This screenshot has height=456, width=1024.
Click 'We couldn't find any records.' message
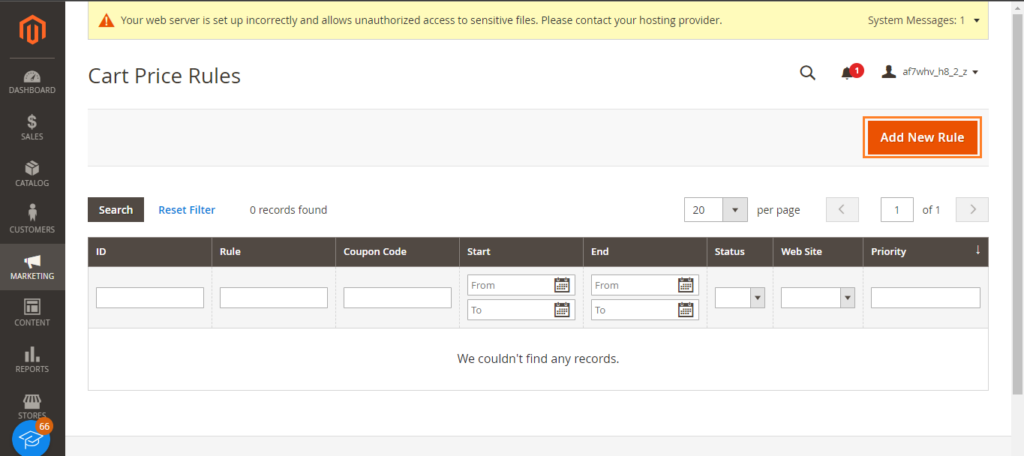(x=538, y=359)
